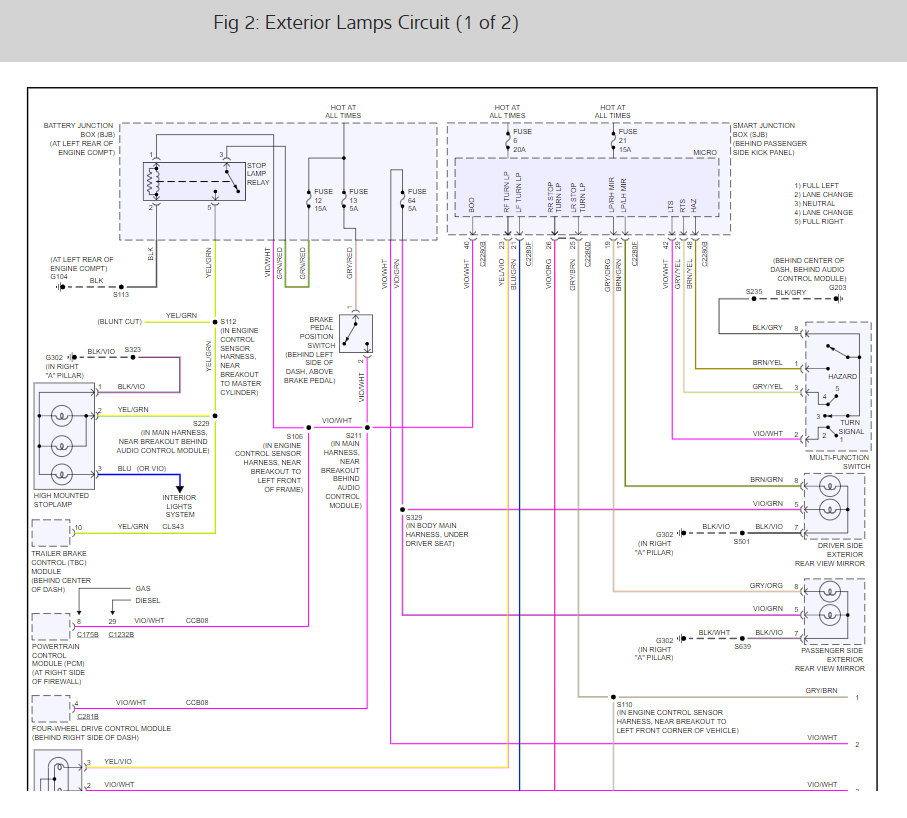This screenshot has height=818, width=907.
Task: Click the G302 ground symbol near S639
Action: [x=681, y=639]
